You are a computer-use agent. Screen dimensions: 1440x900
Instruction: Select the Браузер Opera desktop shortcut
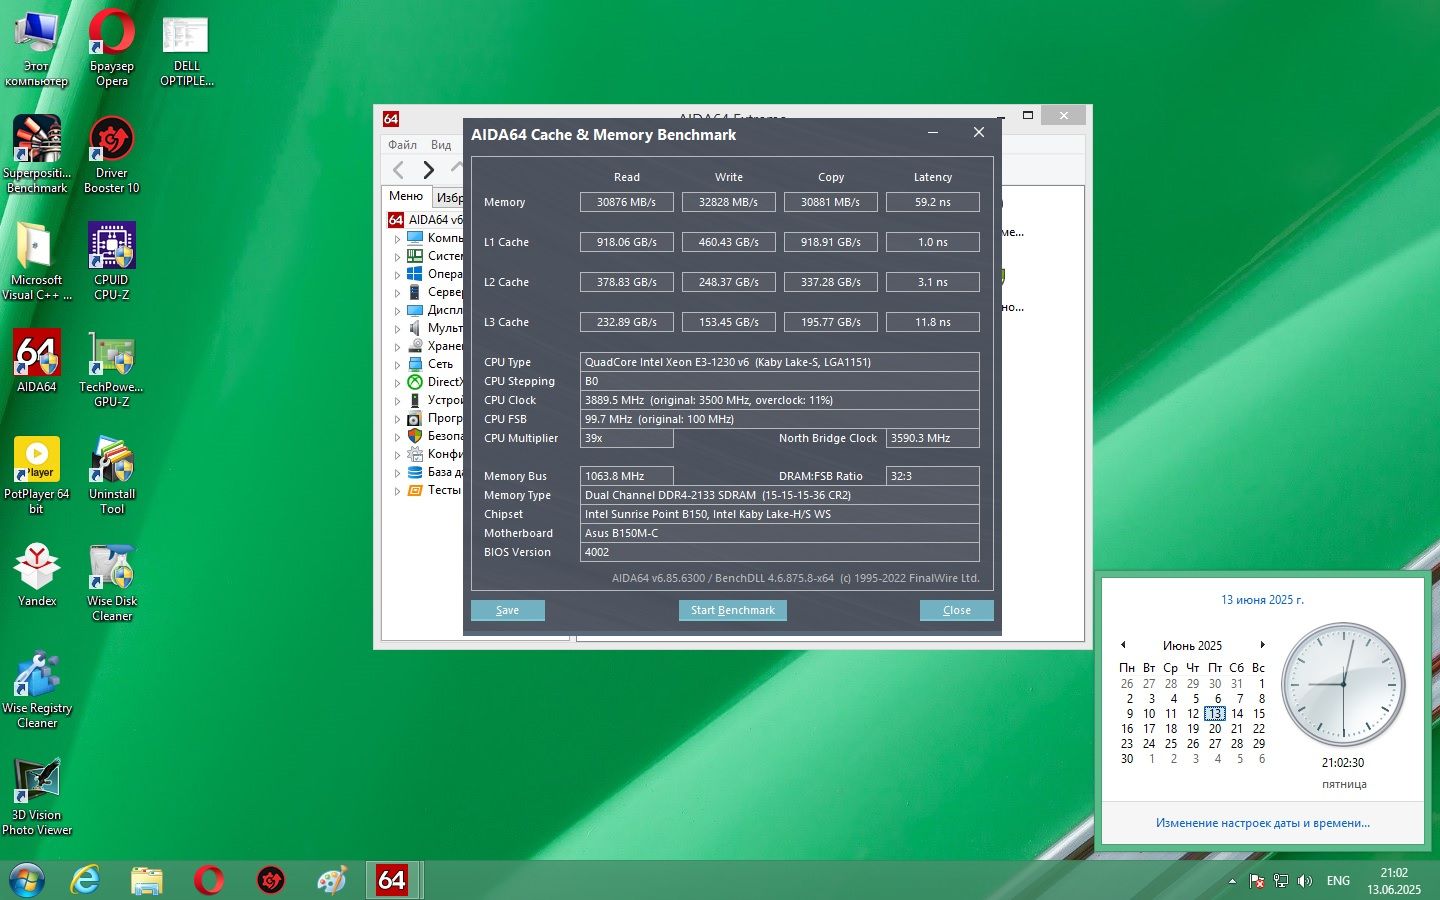click(112, 46)
